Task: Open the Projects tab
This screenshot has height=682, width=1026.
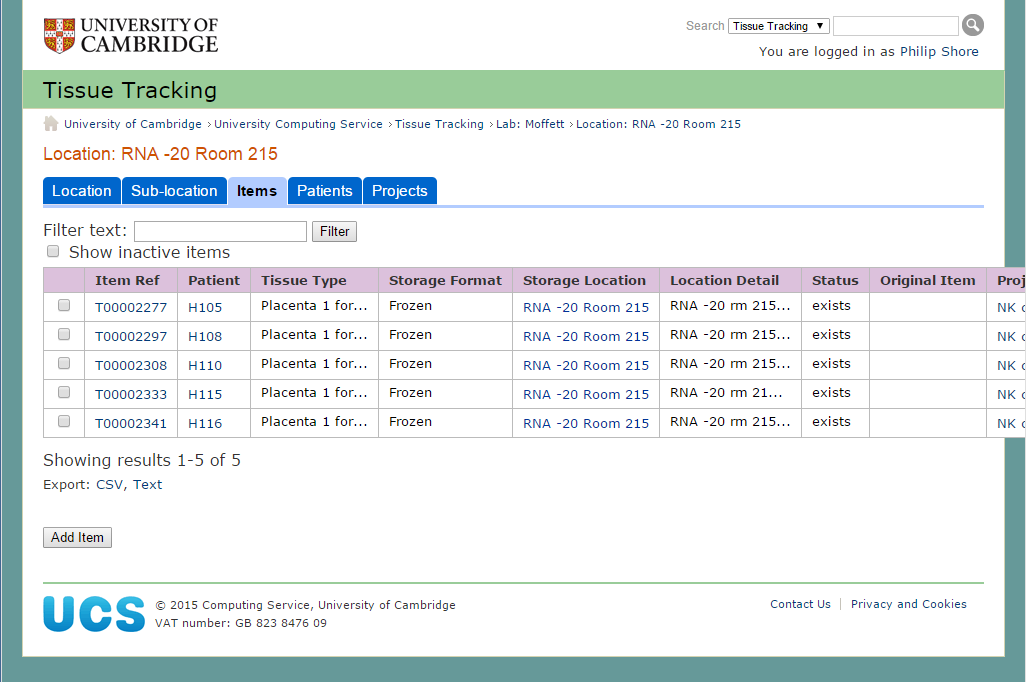Action: tap(400, 191)
